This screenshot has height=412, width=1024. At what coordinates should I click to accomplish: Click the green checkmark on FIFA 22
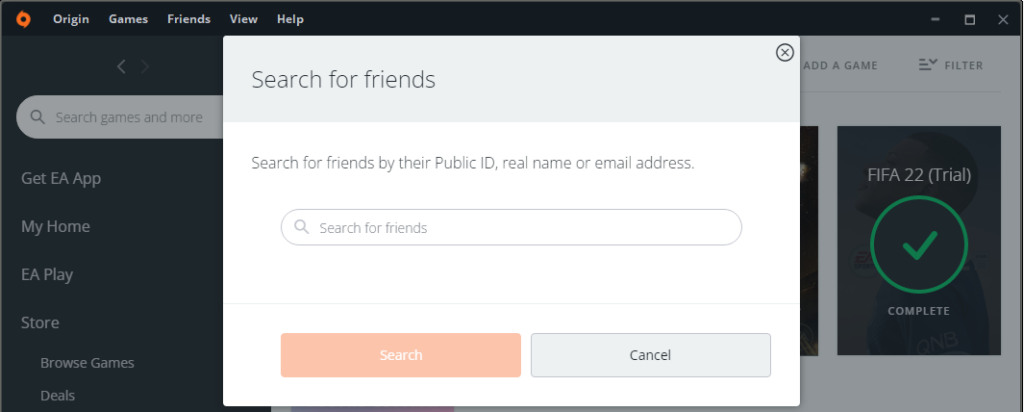coord(919,245)
